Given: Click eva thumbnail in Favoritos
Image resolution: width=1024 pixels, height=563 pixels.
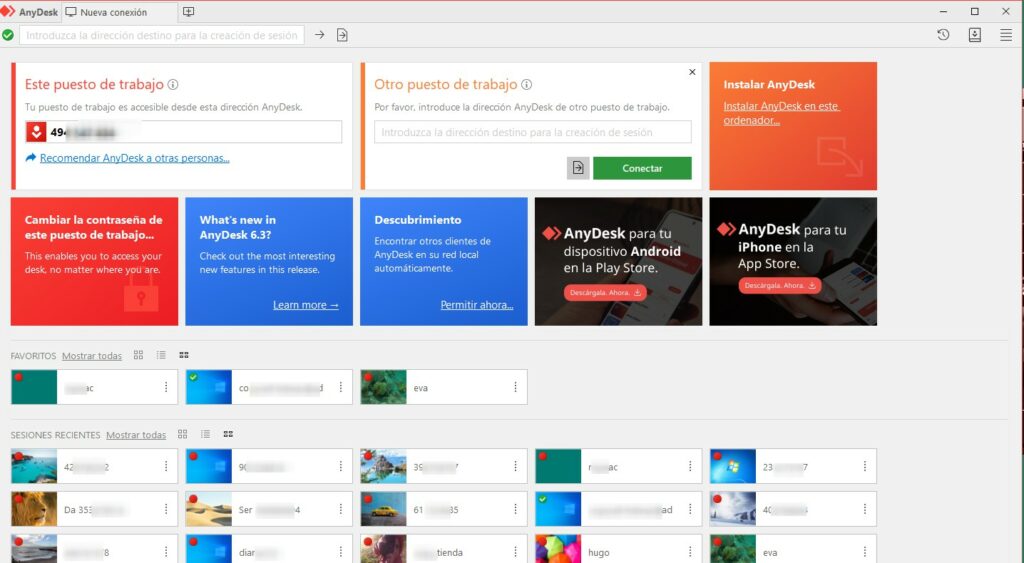Looking at the screenshot, I should pyautogui.click(x=383, y=387).
